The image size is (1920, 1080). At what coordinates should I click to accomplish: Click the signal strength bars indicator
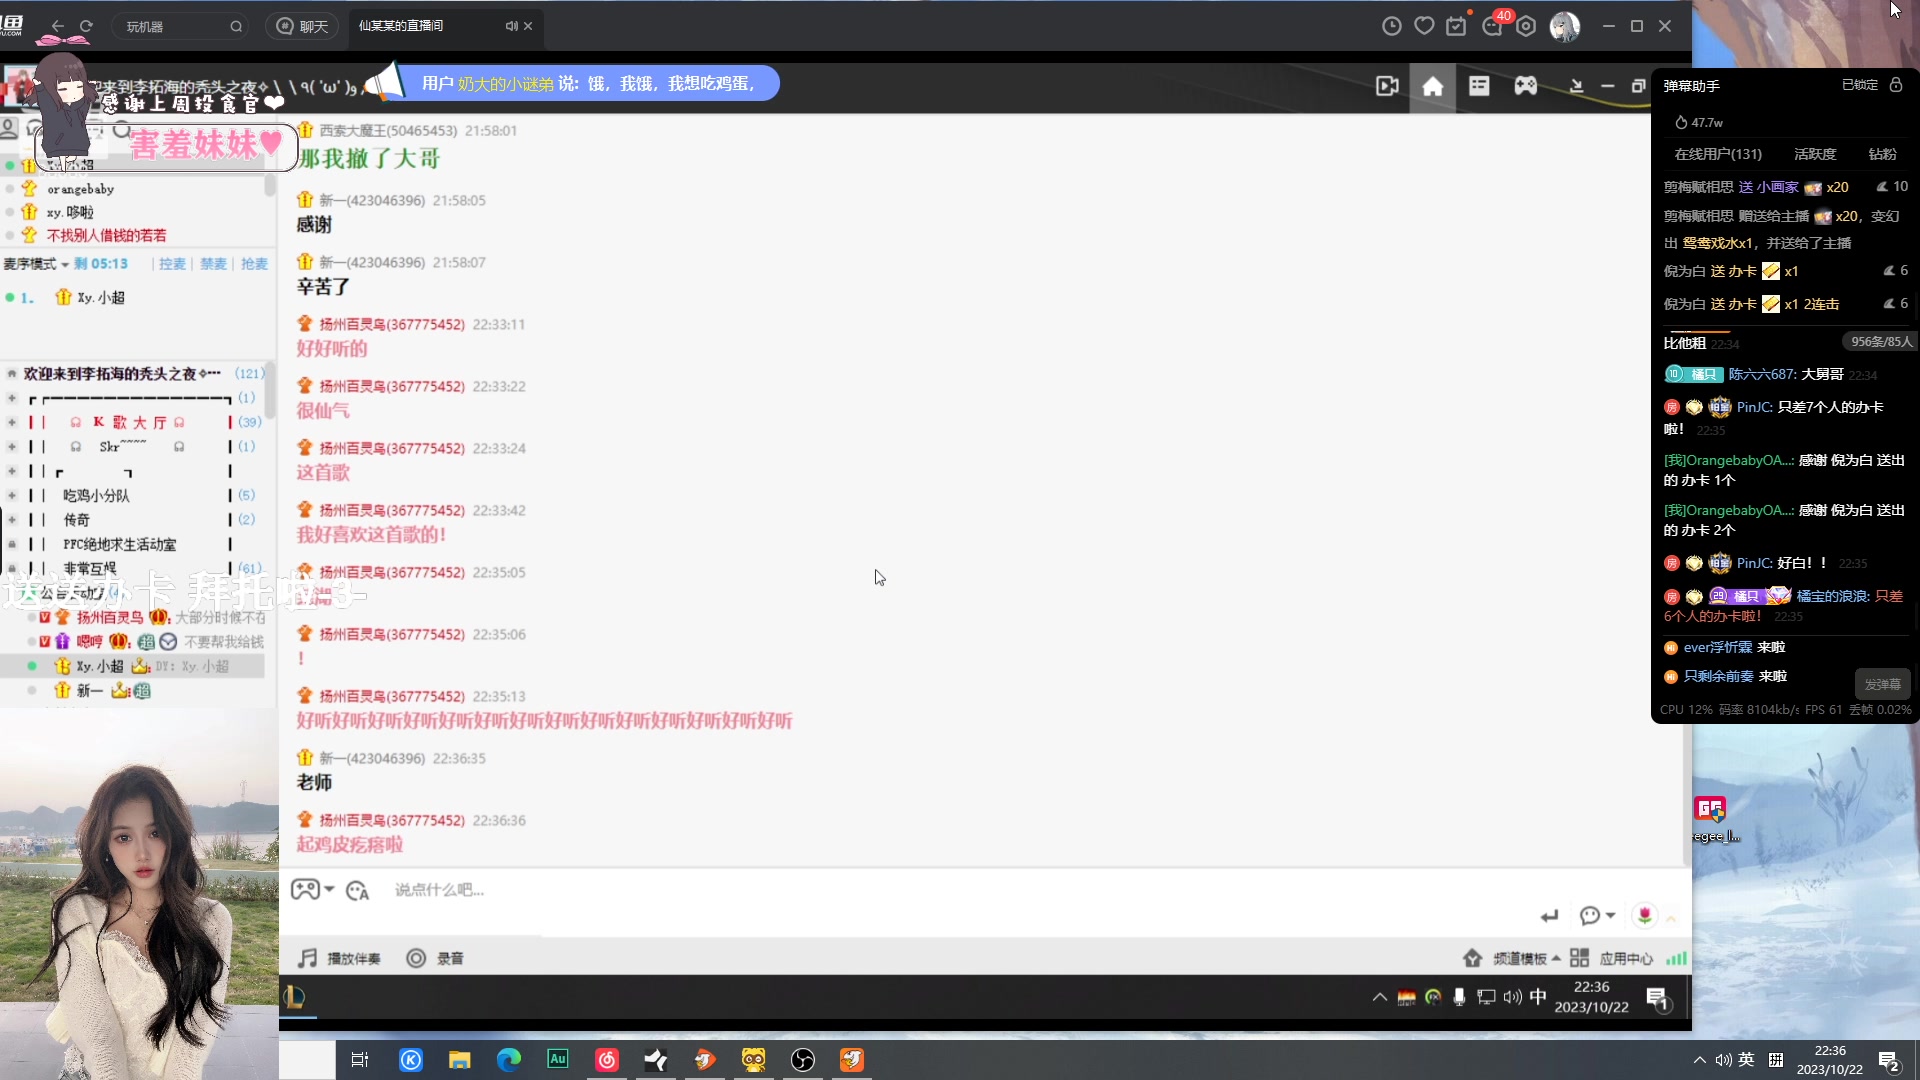1676,958
